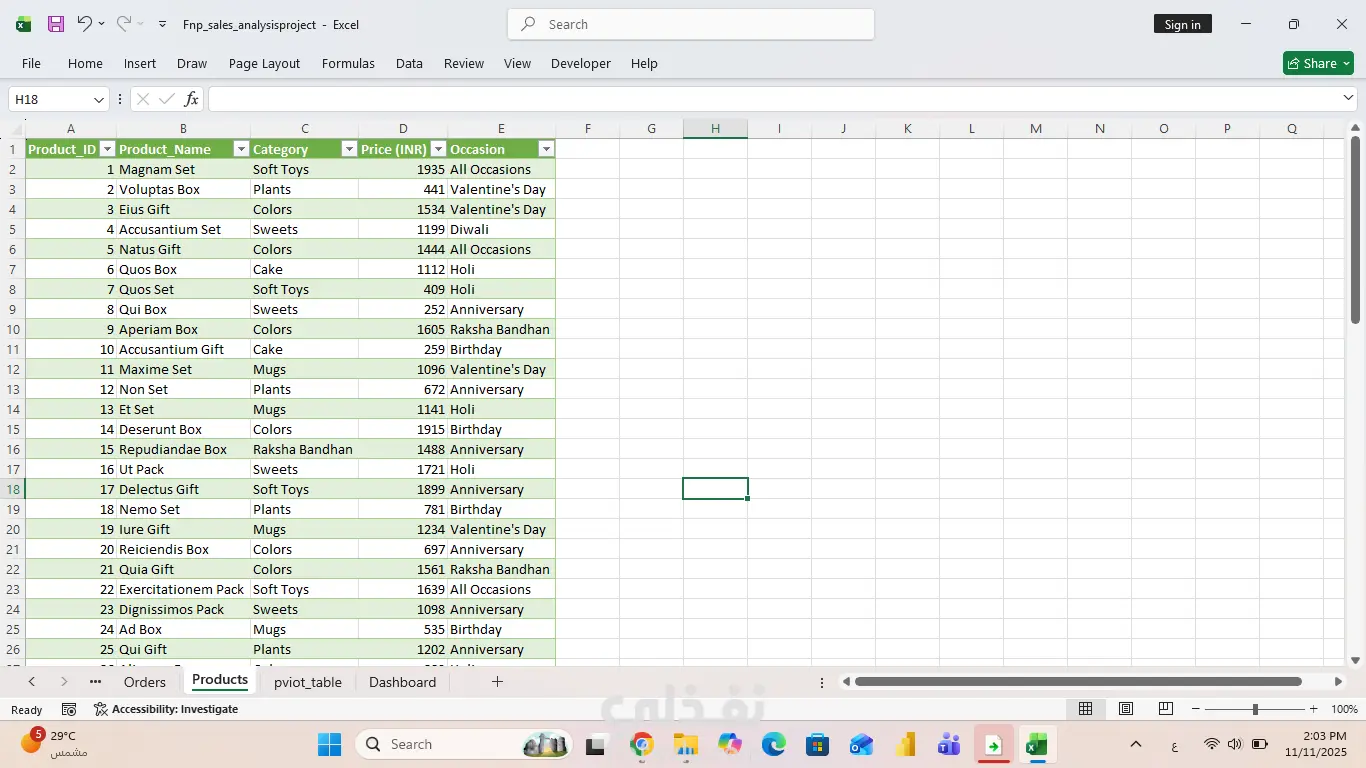Expand the formula bar
This screenshot has height=768, width=1366.
(x=1348, y=98)
